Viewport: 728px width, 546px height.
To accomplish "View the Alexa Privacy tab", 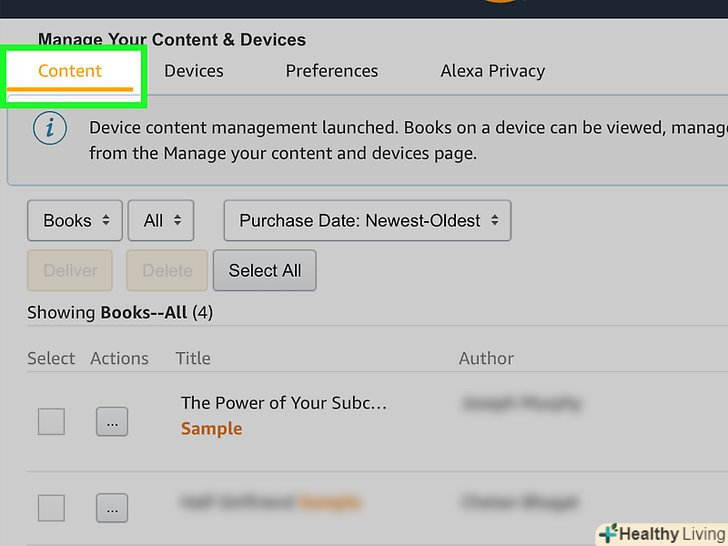I will [493, 71].
